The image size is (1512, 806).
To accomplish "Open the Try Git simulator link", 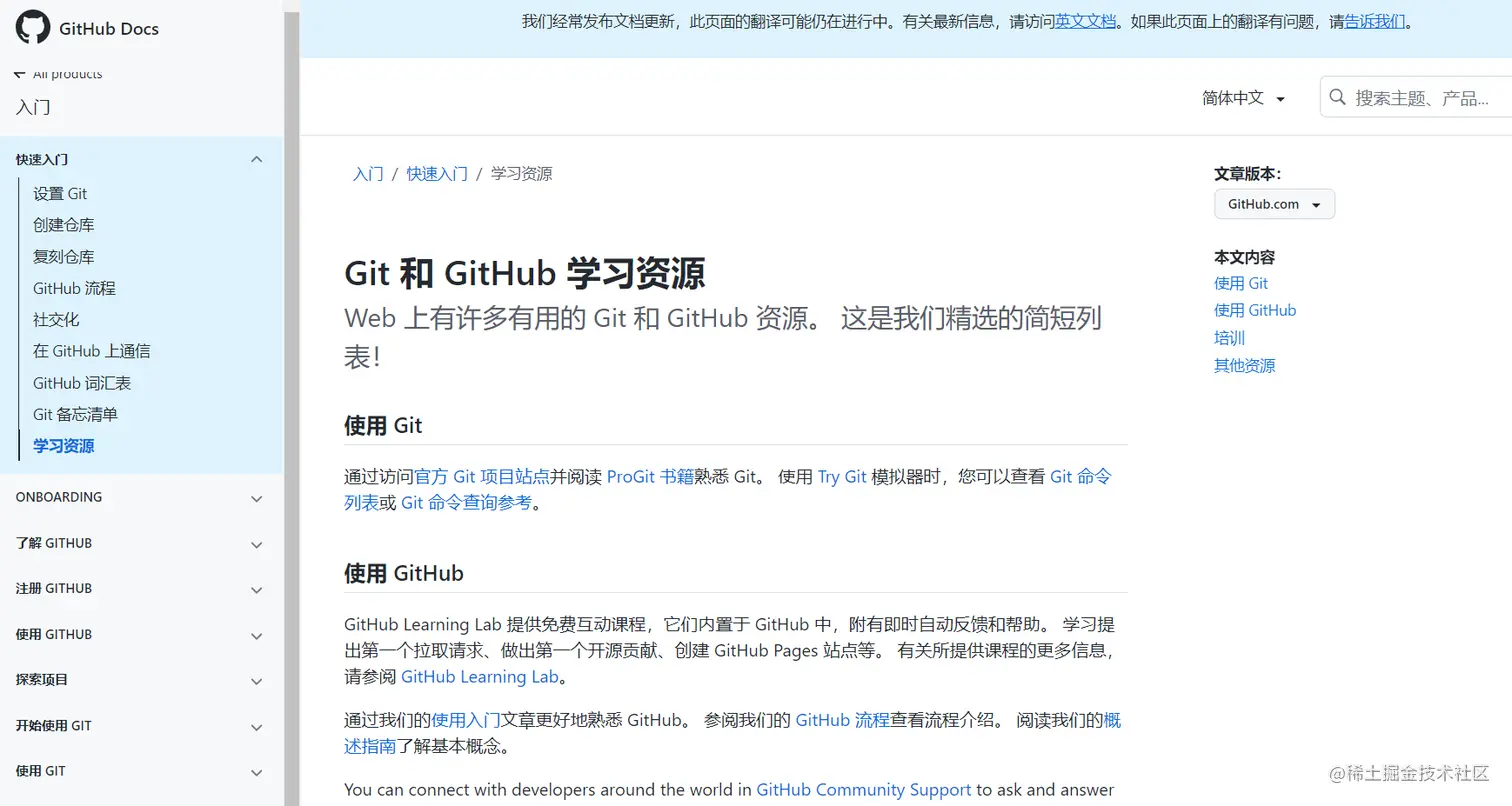I will coord(841,476).
